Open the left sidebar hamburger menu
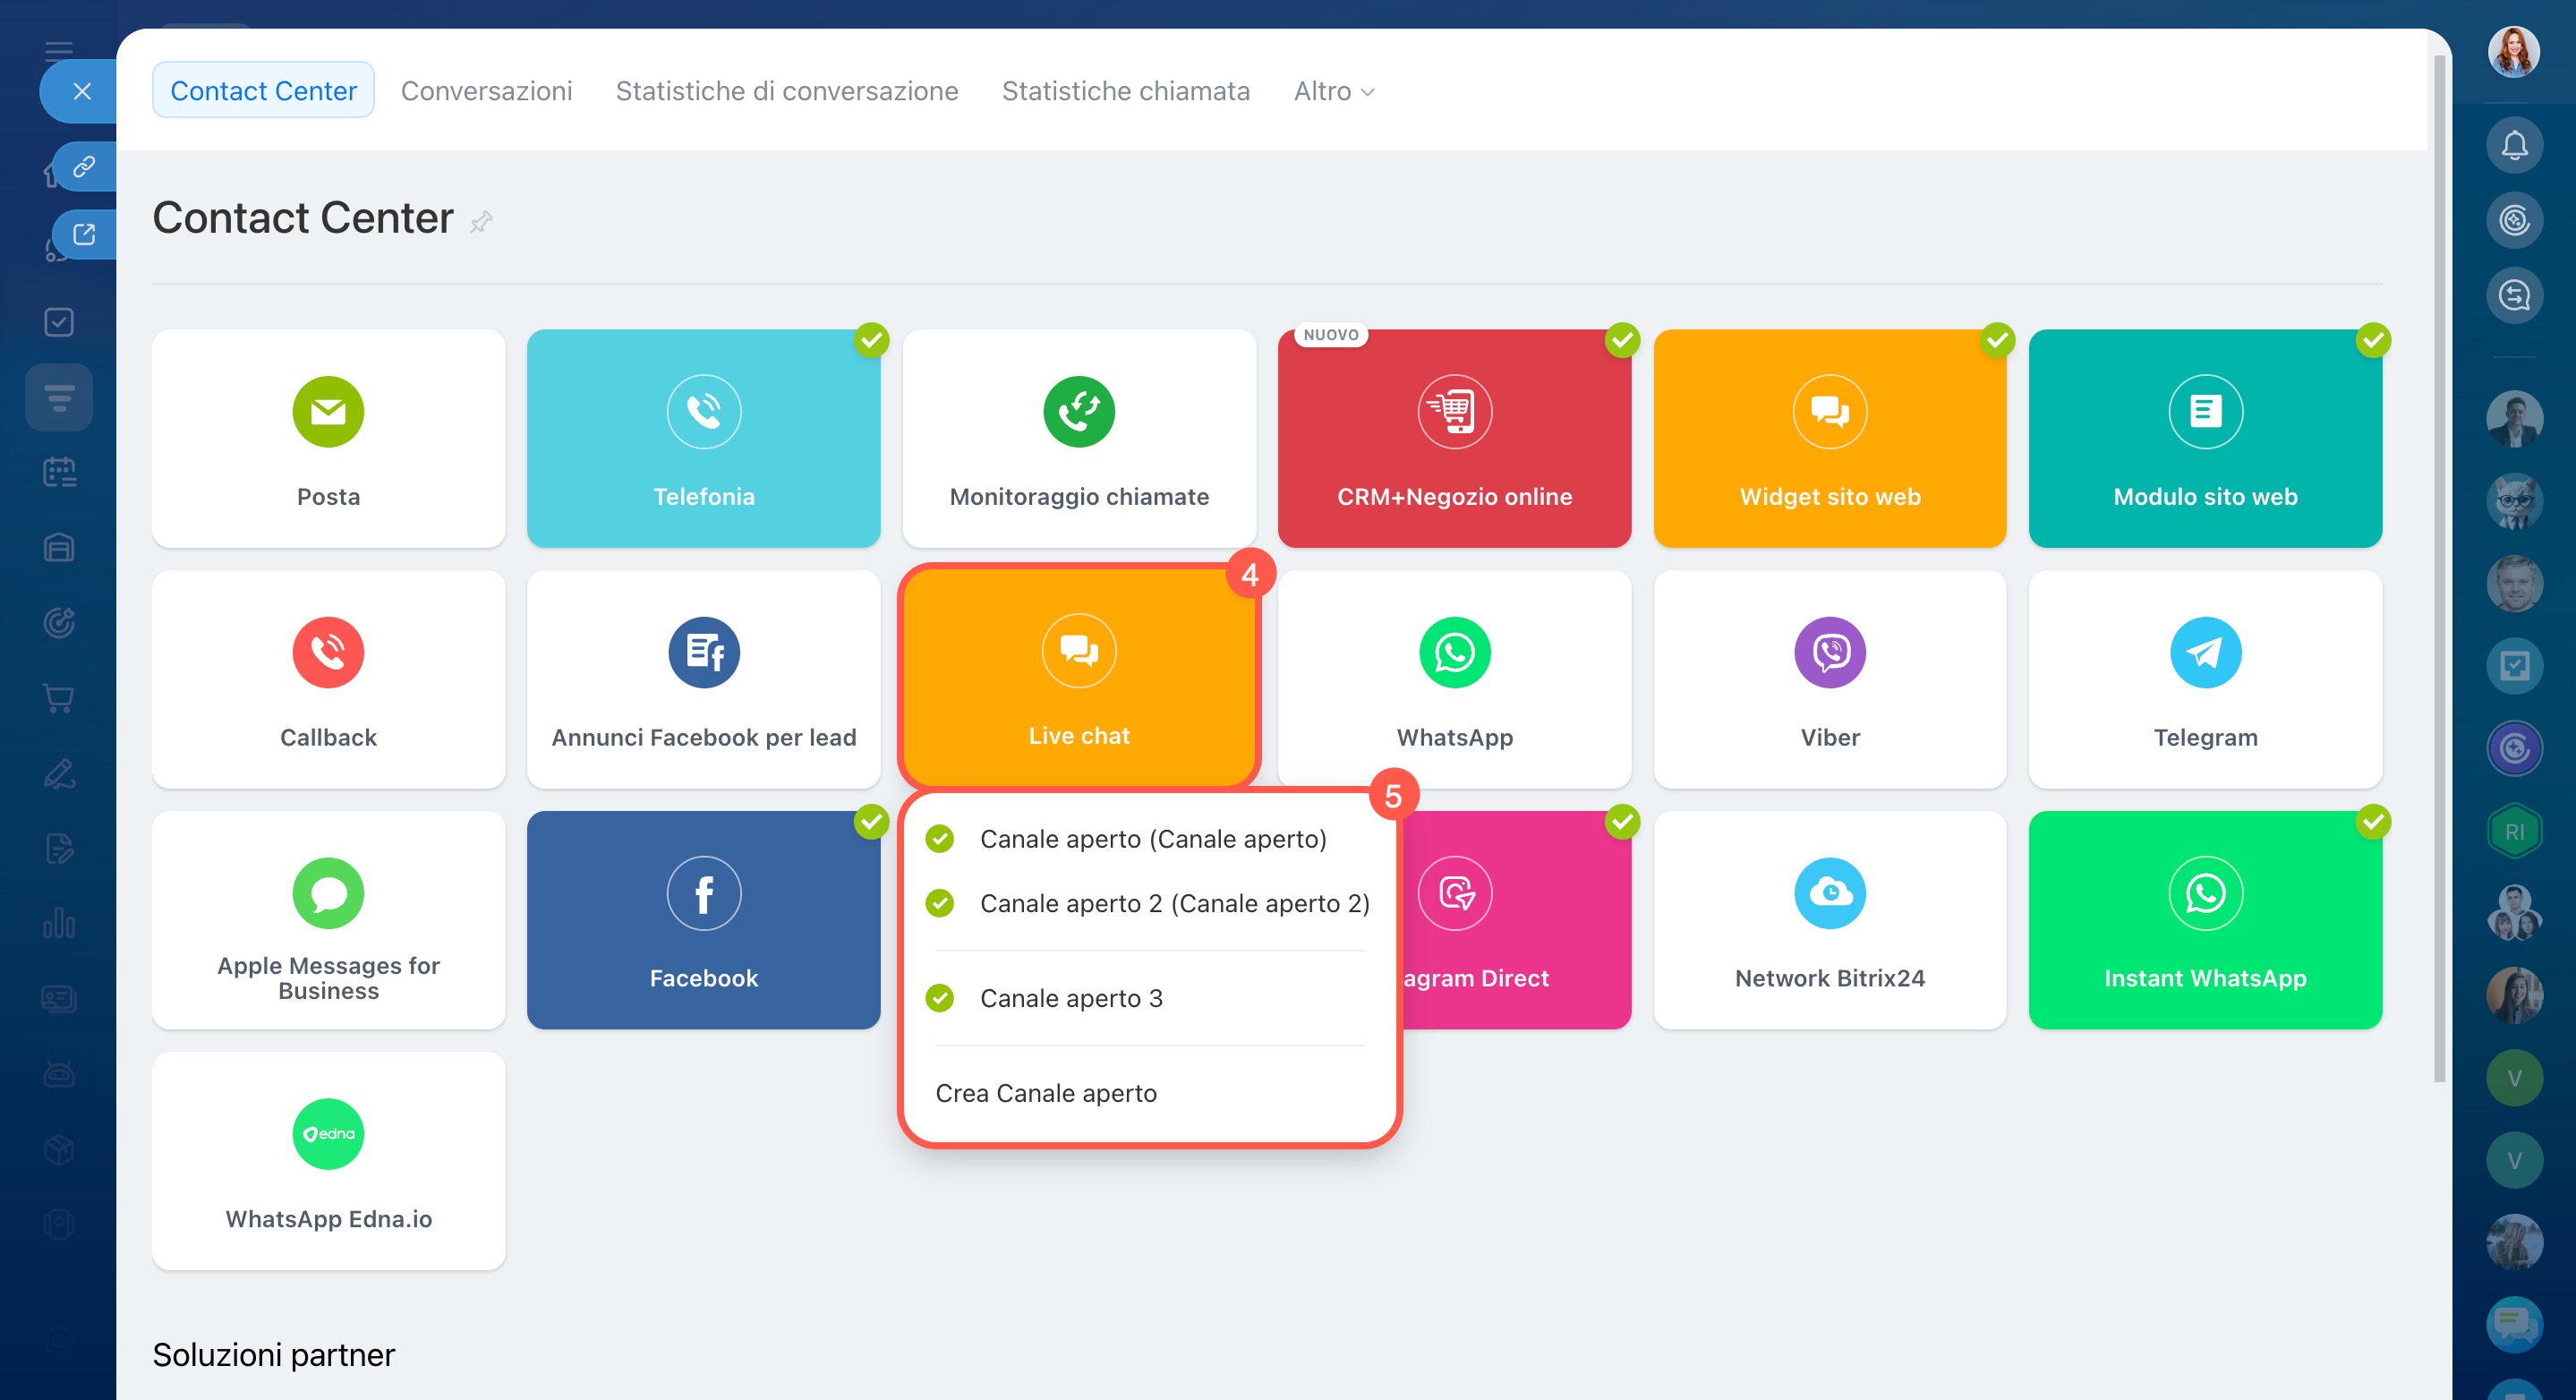 click(x=59, y=50)
